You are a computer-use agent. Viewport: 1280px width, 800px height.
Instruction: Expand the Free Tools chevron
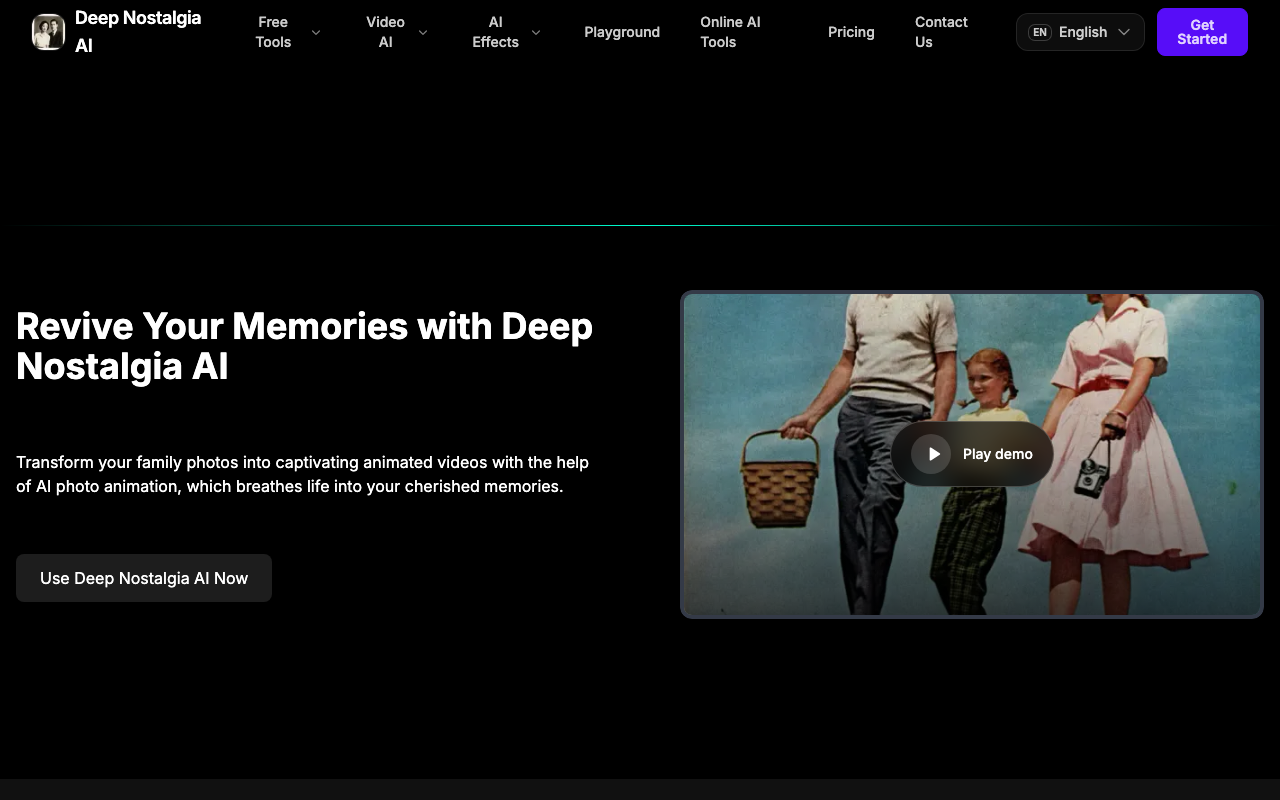click(316, 32)
